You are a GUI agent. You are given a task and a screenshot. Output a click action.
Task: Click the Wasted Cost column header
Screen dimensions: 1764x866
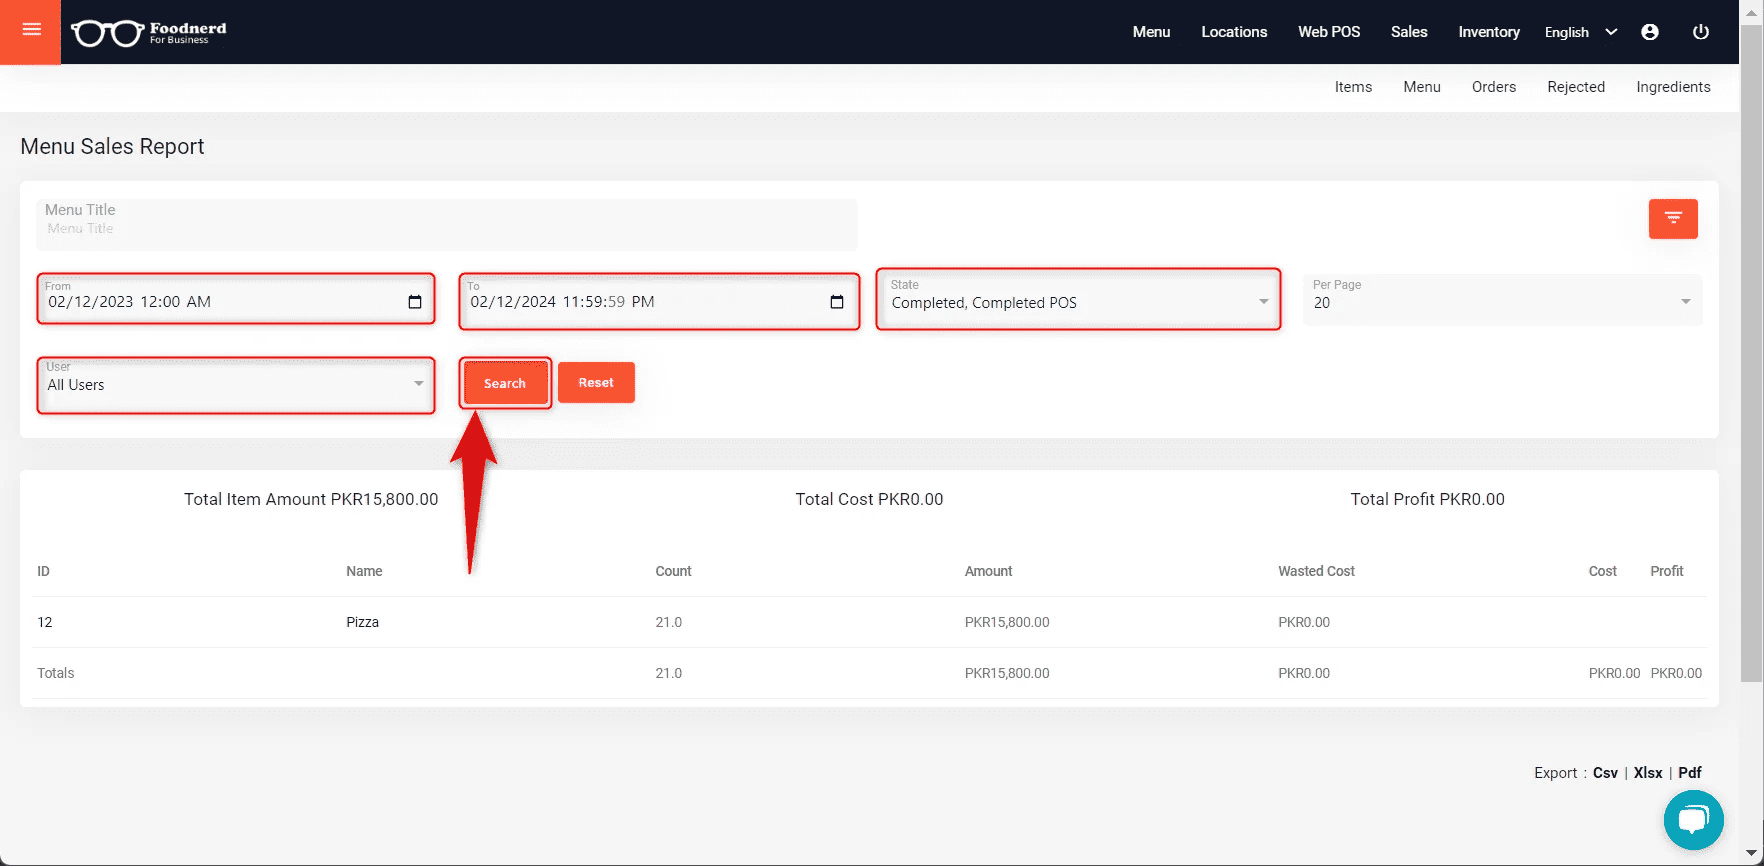pyautogui.click(x=1316, y=571)
